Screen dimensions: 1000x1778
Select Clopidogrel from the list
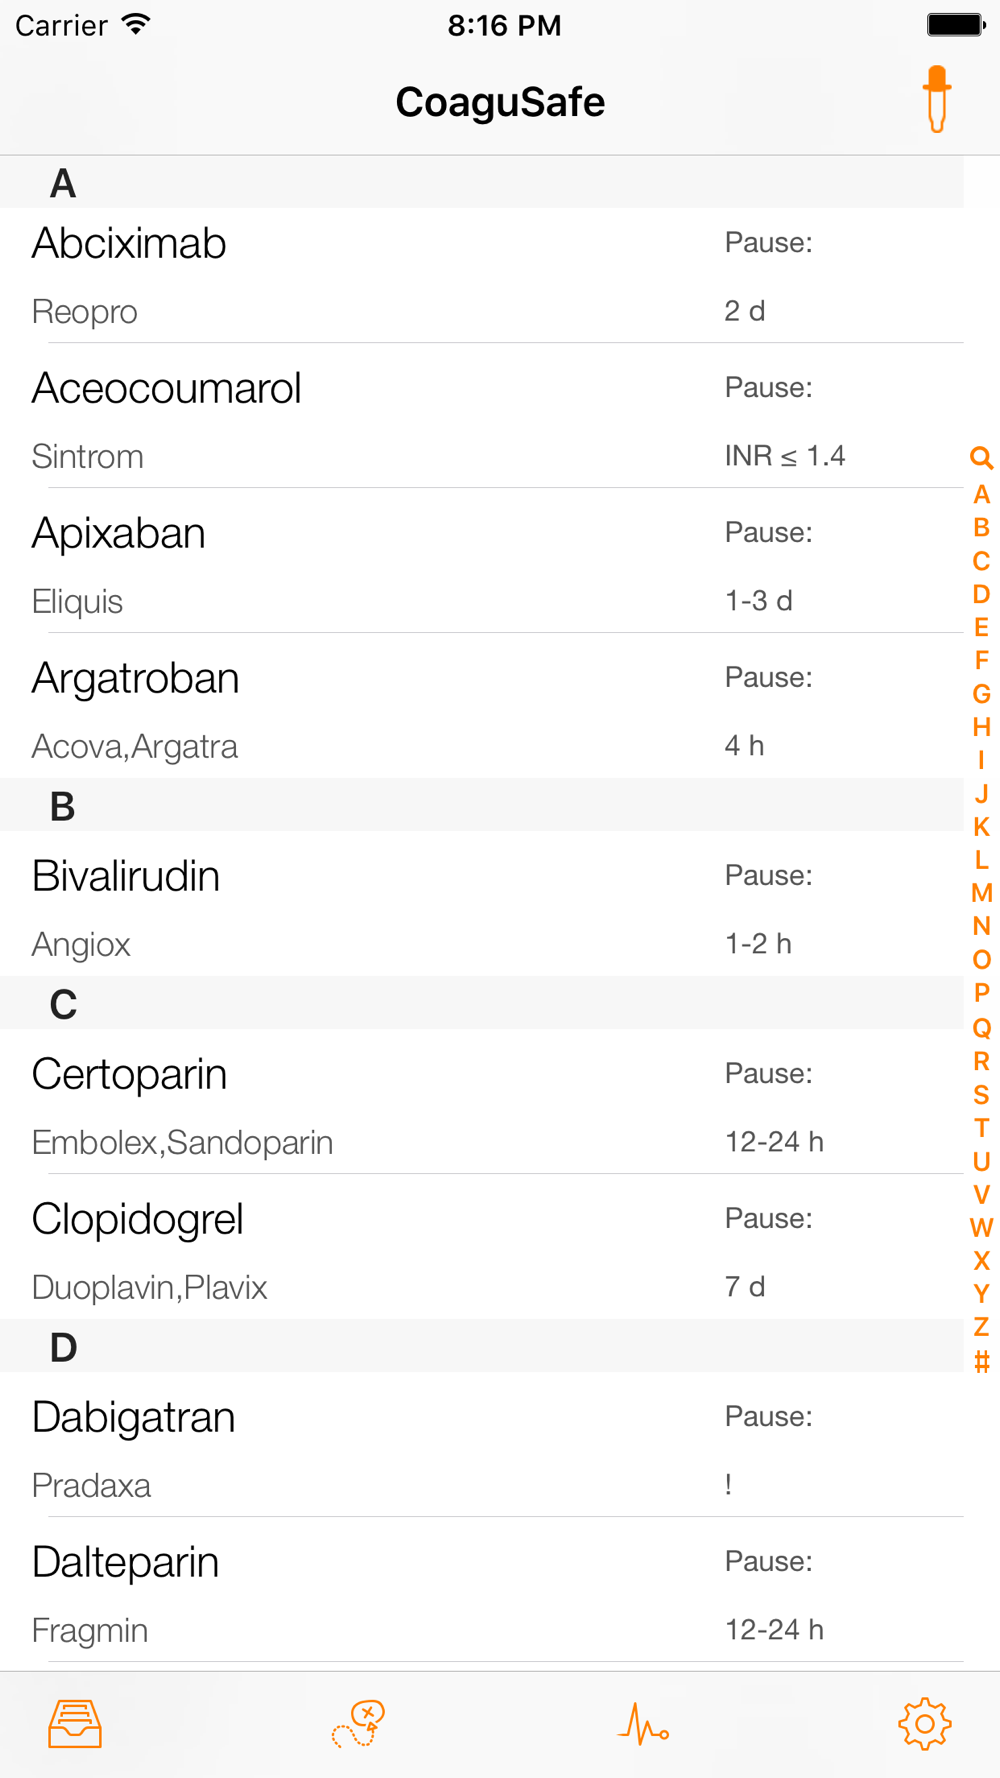480,1252
